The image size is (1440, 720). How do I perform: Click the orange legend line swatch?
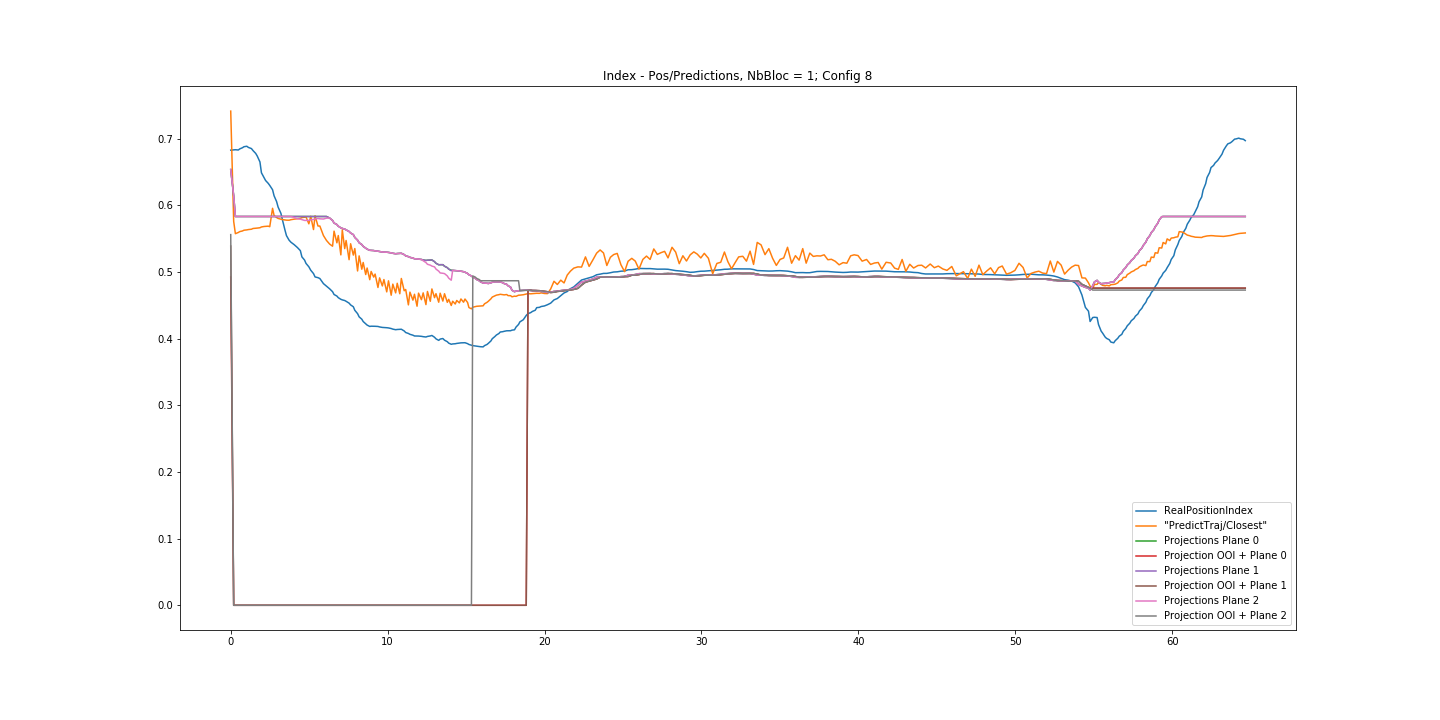[1147, 525]
